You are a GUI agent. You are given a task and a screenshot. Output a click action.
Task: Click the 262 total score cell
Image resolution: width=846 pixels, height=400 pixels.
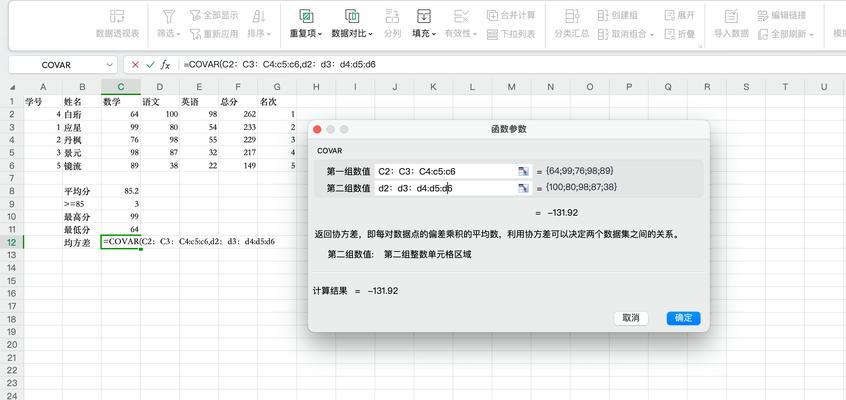[x=238, y=114]
